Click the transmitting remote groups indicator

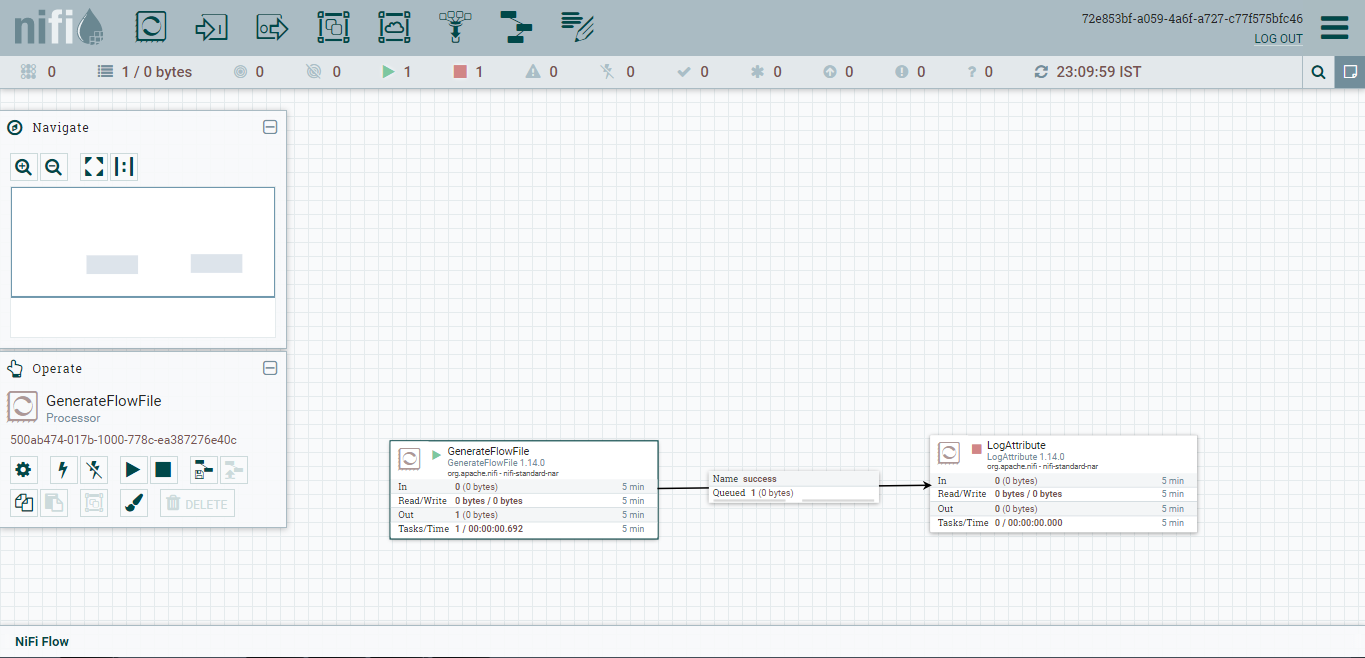(x=248, y=72)
